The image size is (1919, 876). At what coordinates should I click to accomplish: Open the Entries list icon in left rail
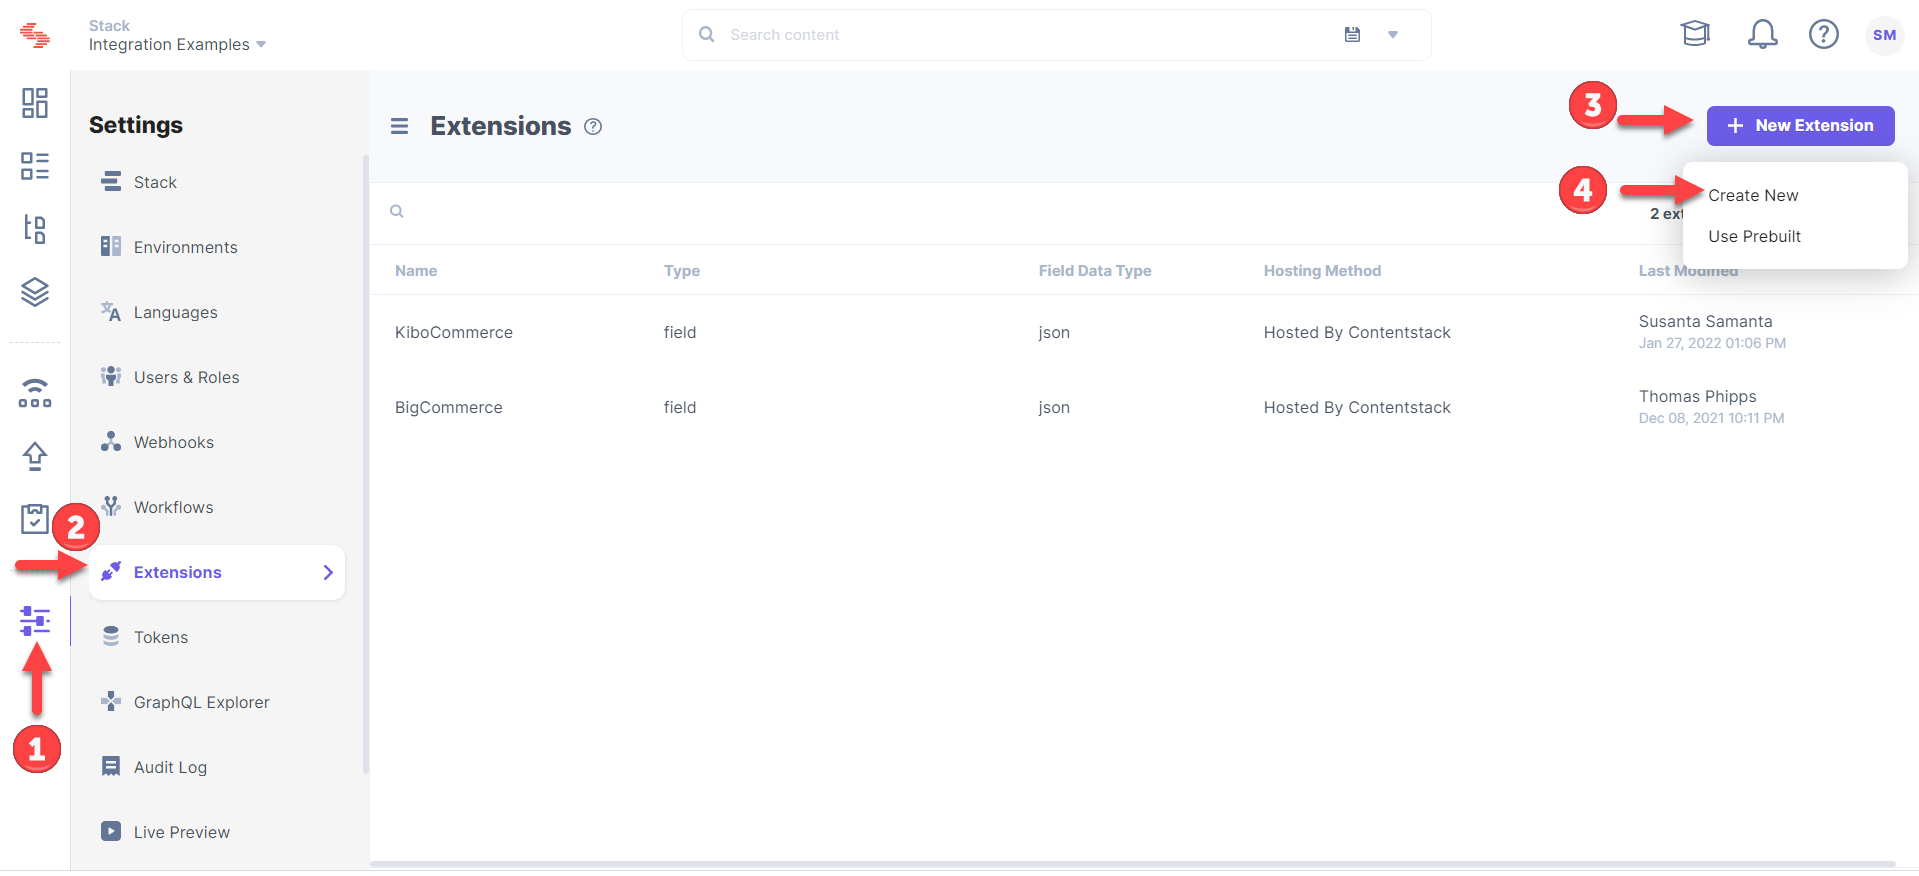(x=35, y=166)
